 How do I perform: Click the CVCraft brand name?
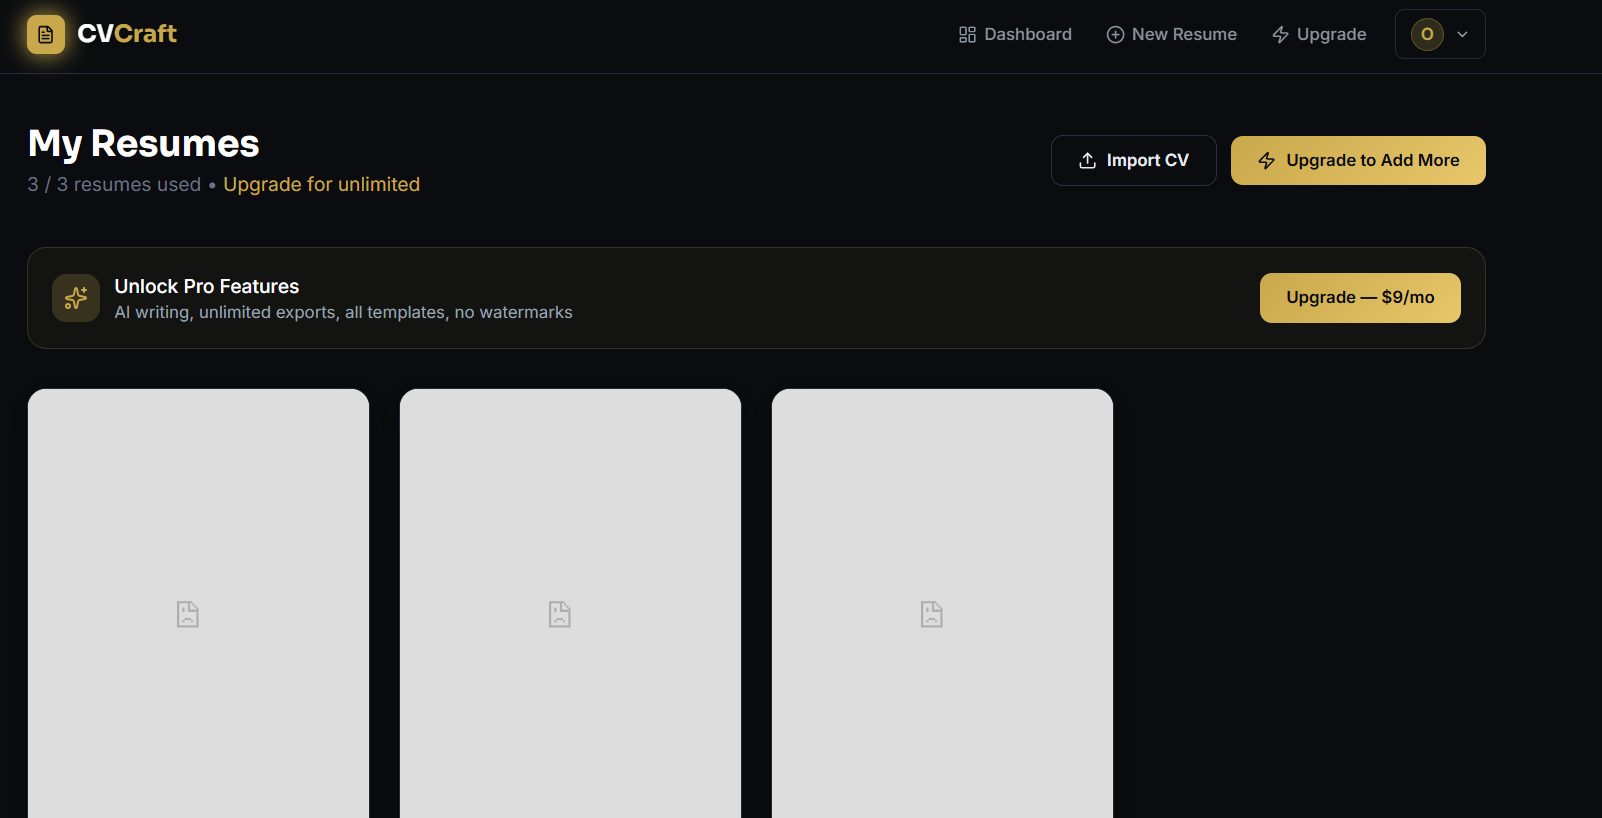click(x=127, y=34)
